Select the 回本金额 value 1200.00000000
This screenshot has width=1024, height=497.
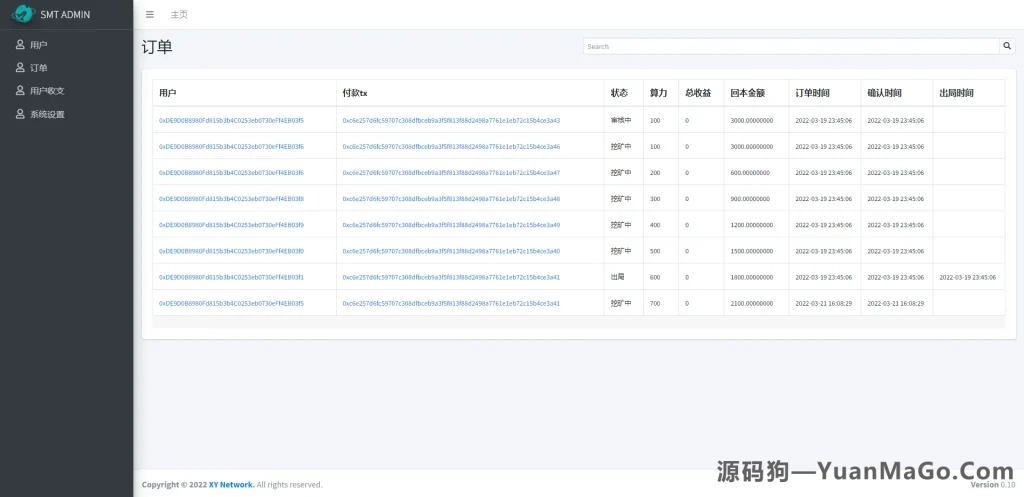[x=752, y=225]
